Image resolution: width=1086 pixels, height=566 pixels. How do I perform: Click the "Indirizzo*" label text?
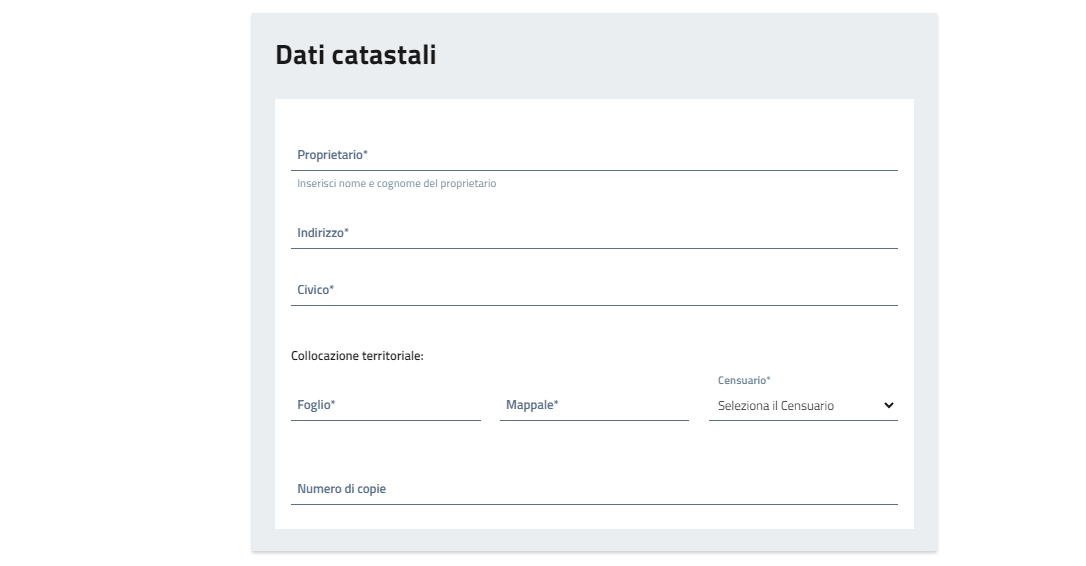point(322,233)
